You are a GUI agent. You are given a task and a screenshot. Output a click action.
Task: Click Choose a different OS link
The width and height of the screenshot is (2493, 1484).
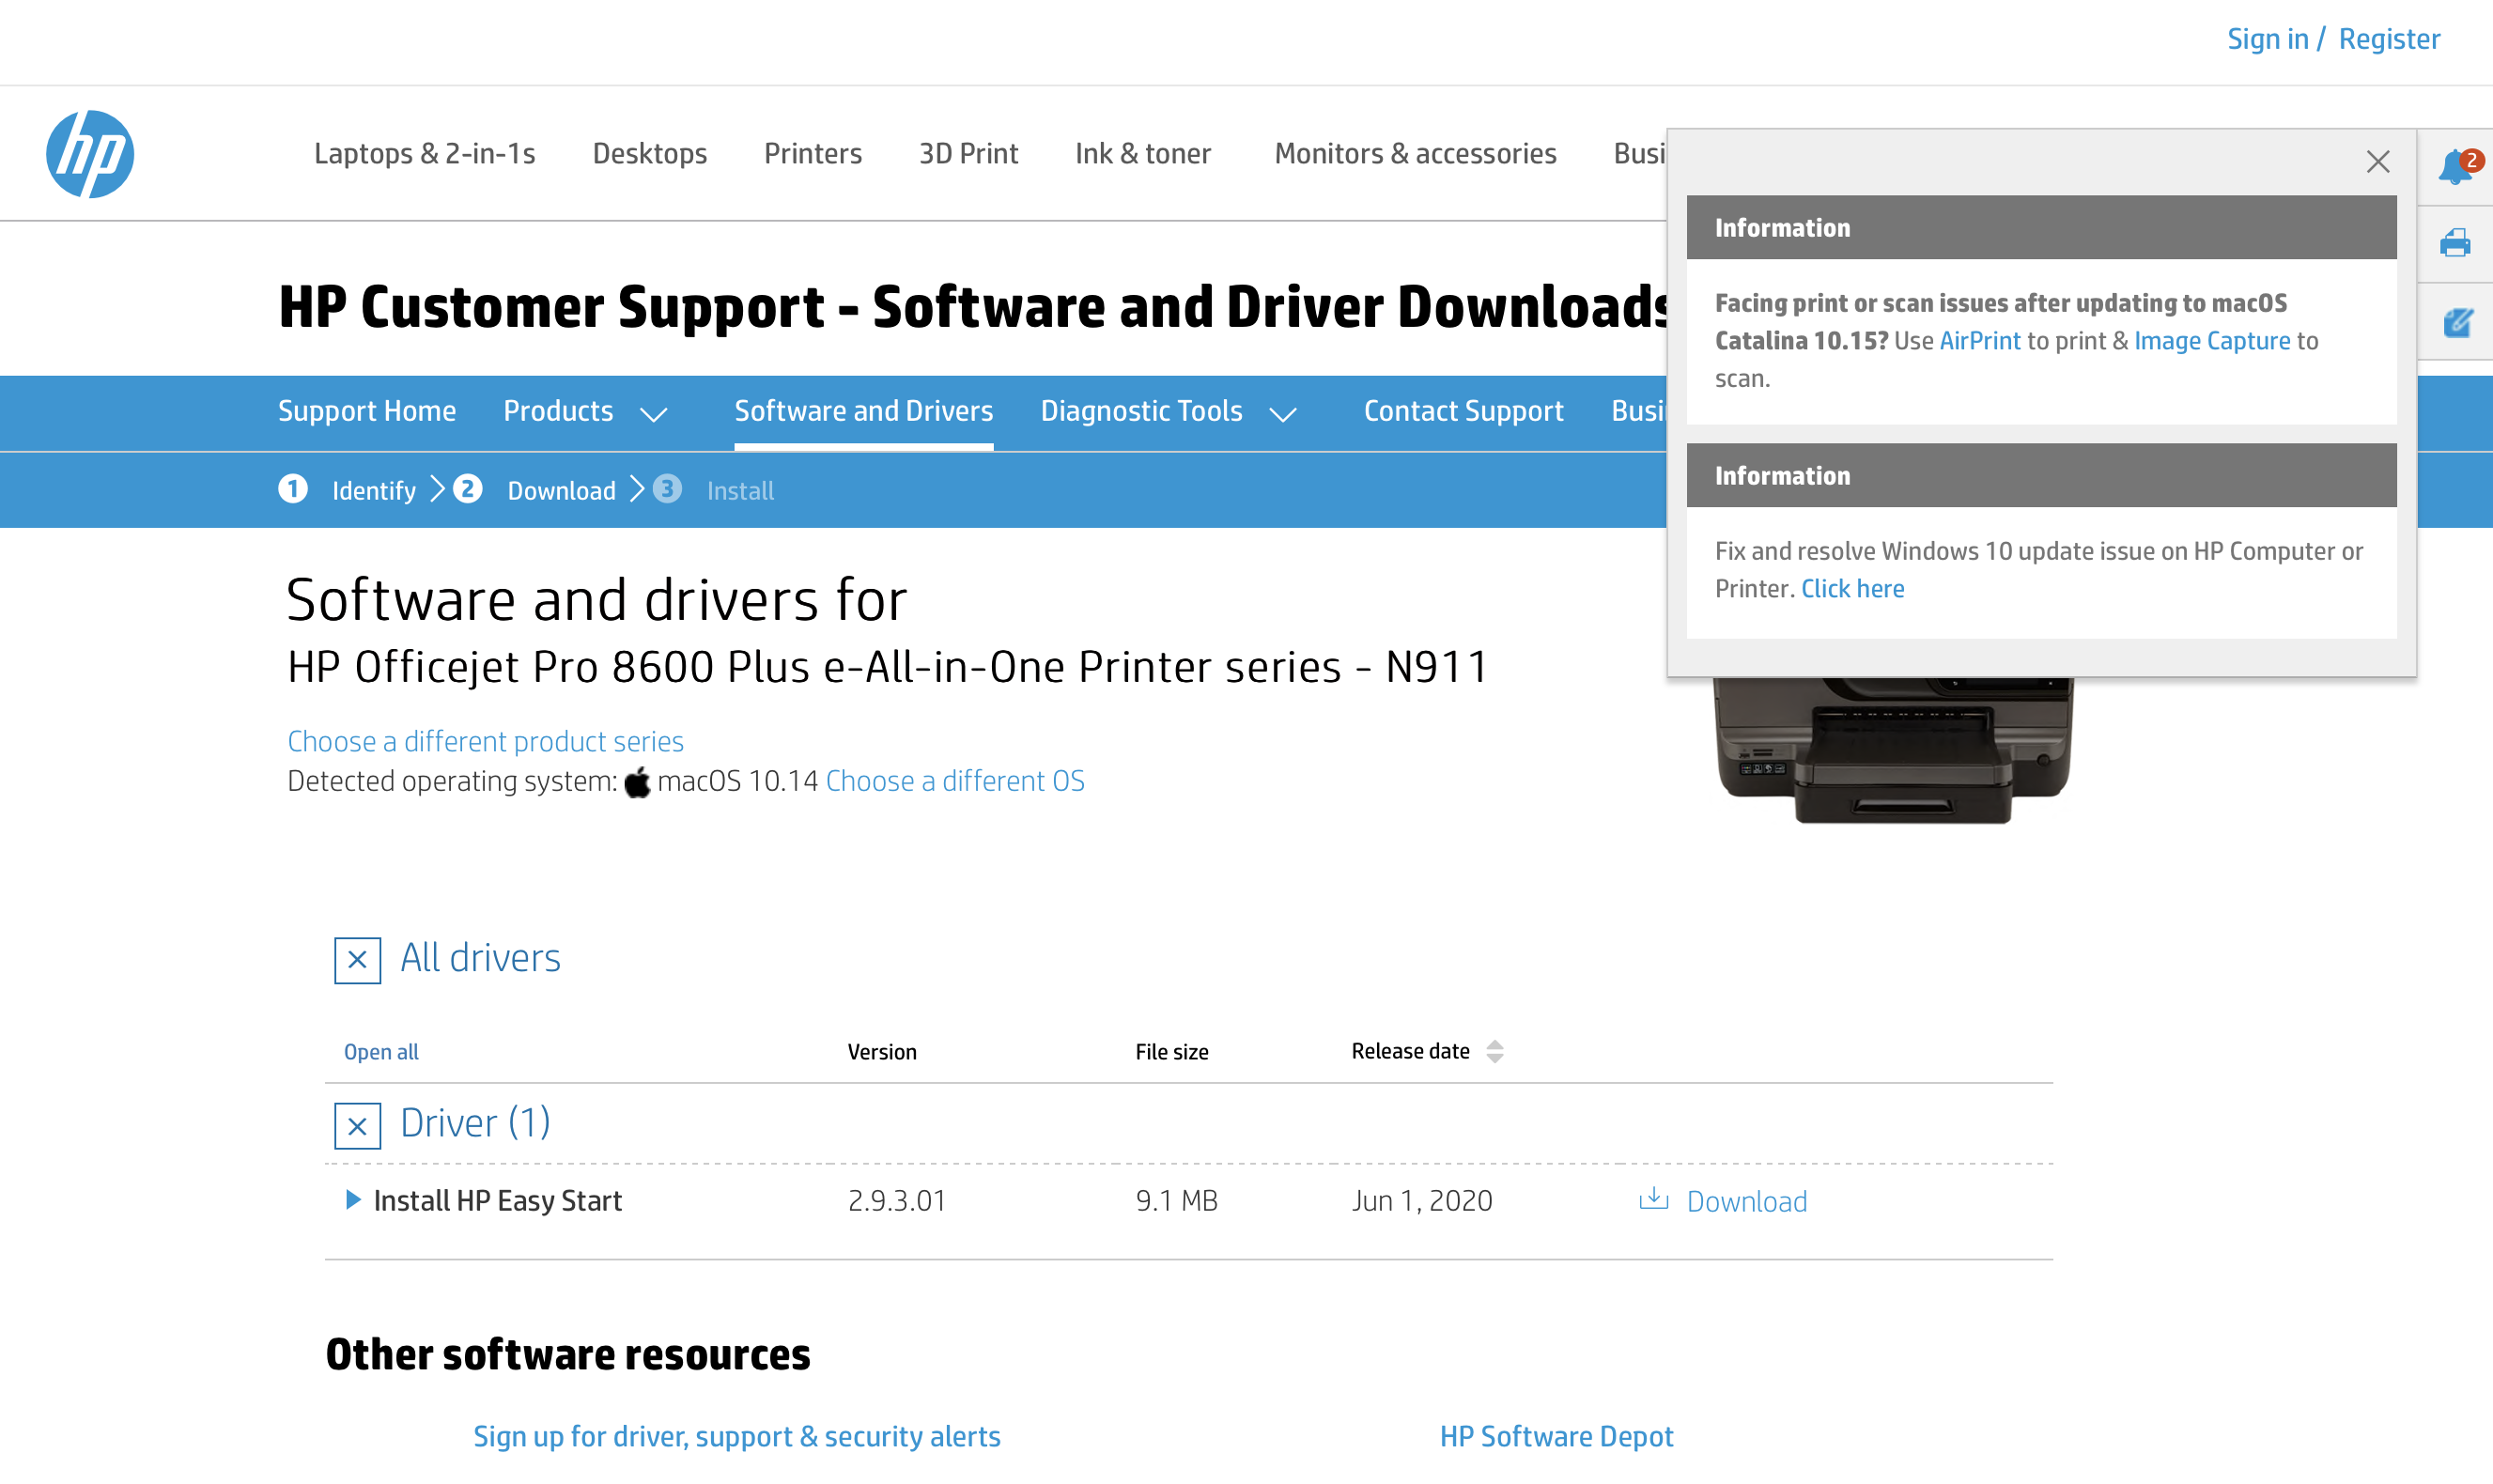point(954,781)
